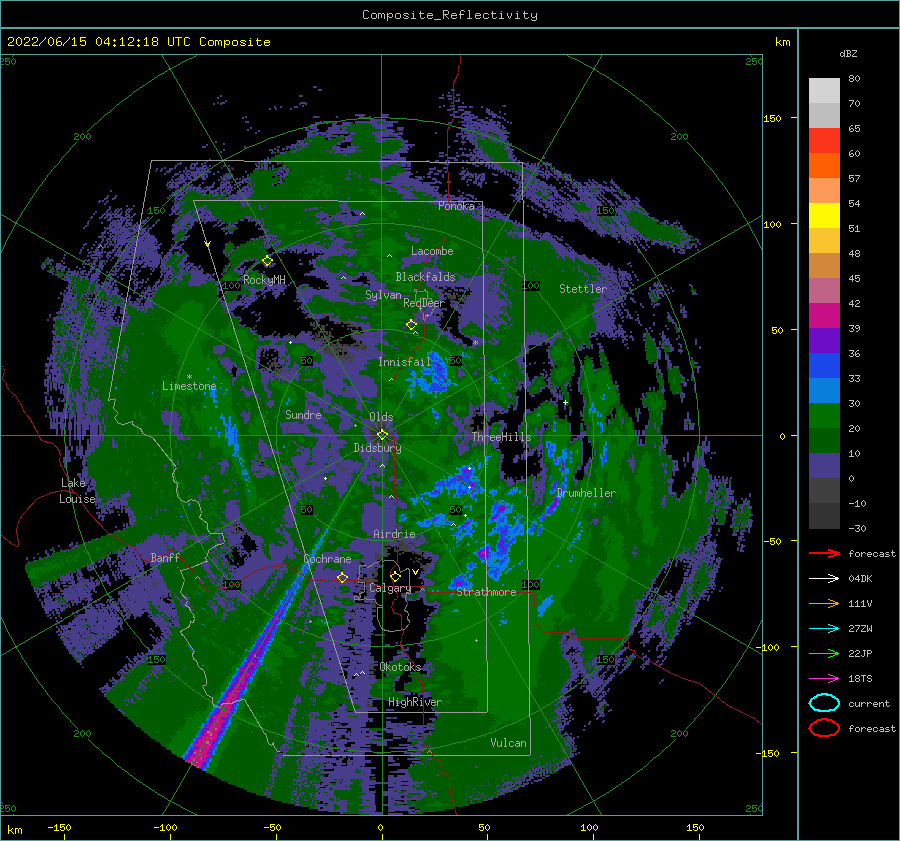
Task: Click the Lacombe city label
Action: pyautogui.click(x=432, y=251)
